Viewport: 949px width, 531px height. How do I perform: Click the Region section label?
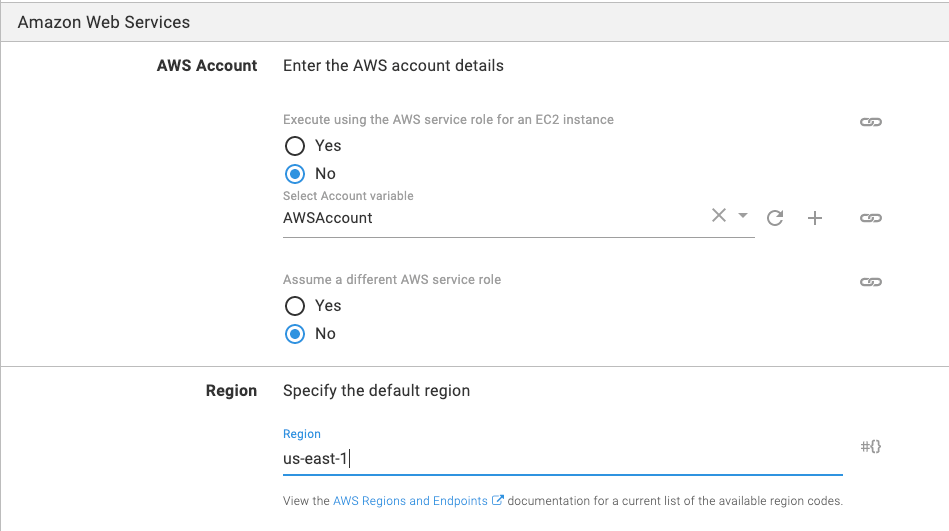tap(231, 391)
